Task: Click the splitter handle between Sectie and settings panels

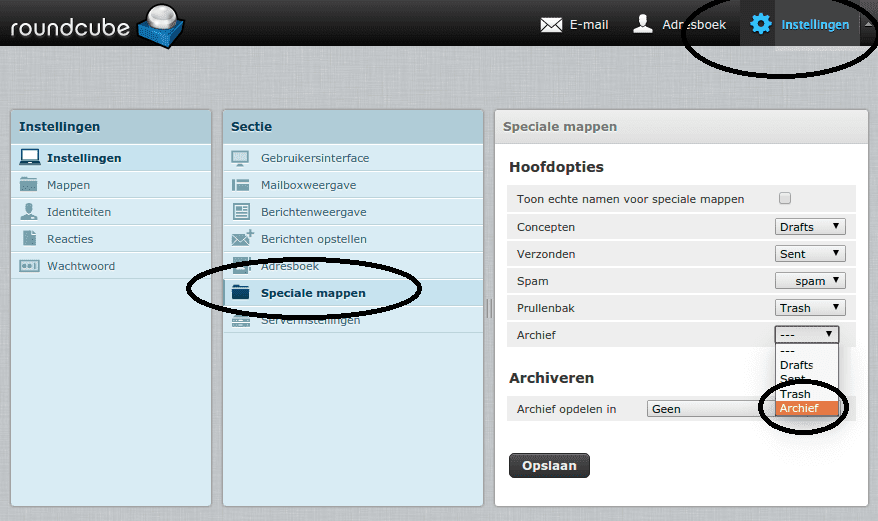Action: pyautogui.click(x=489, y=308)
